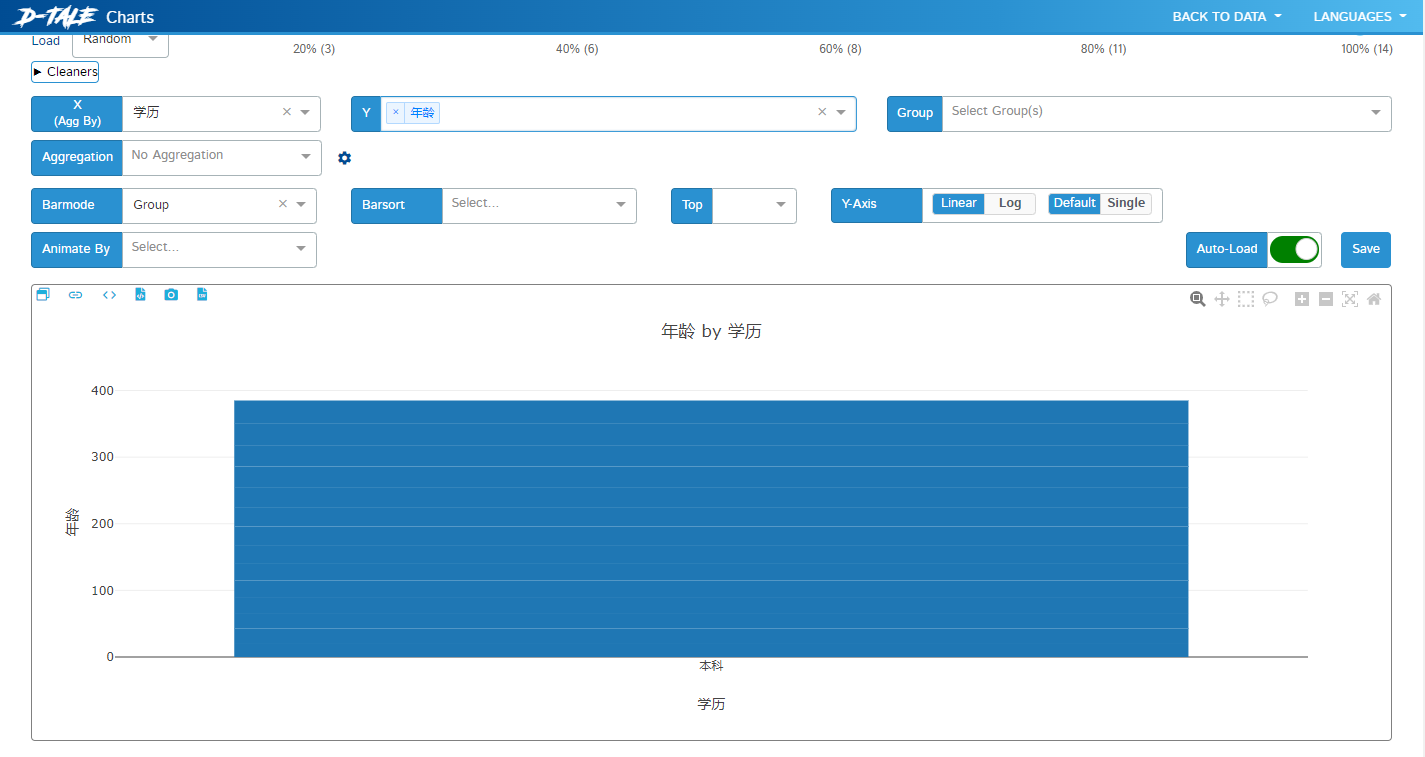Open aggregation settings gear icon
Image resolution: width=1425 pixels, height=757 pixels.
tap(345, 158)
